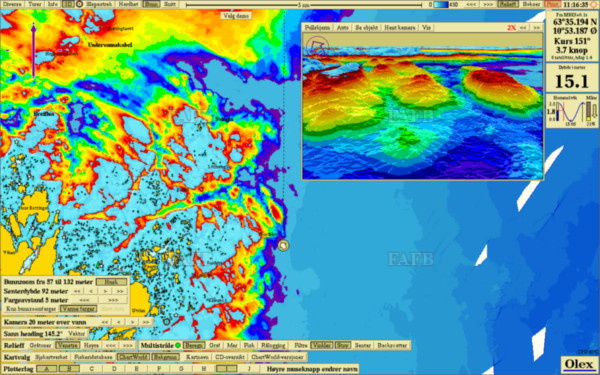Click the green Multistråle status indicator
The height and width of the screenshot is (375, 600).
click(x=177, y=345)
